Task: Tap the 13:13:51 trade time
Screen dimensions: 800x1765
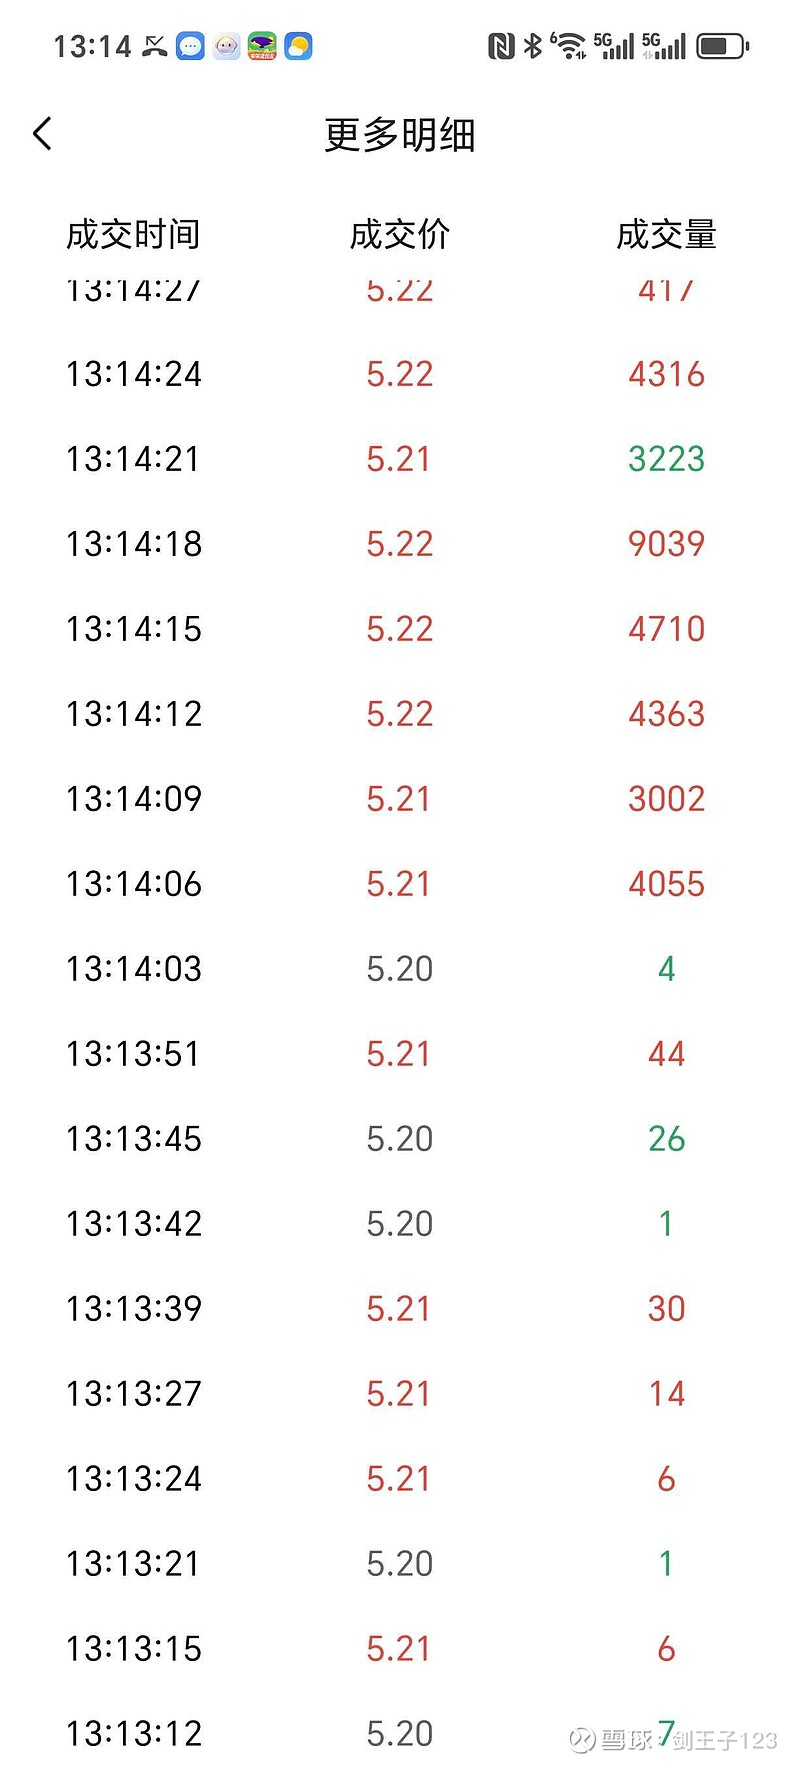Action: click(134, 1054)
